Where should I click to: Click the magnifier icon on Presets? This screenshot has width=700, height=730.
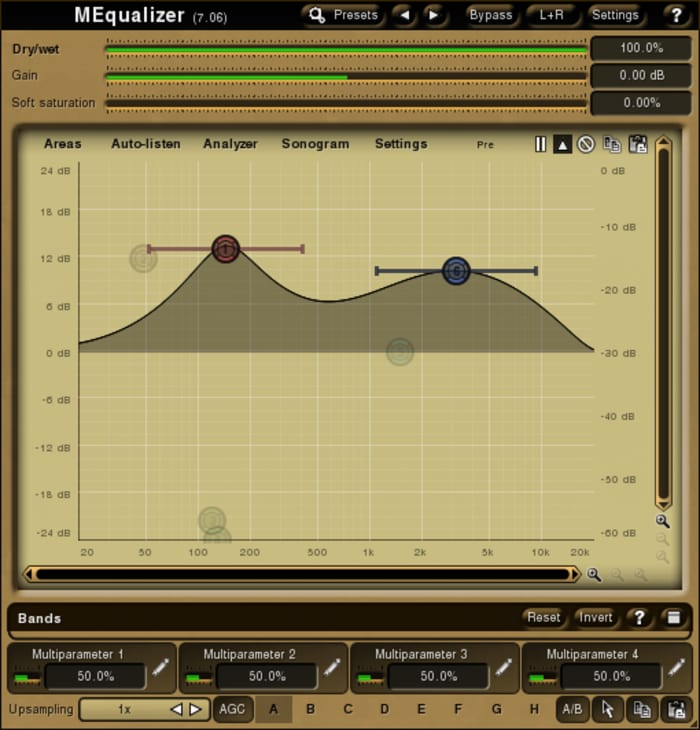tap(317, 15)
